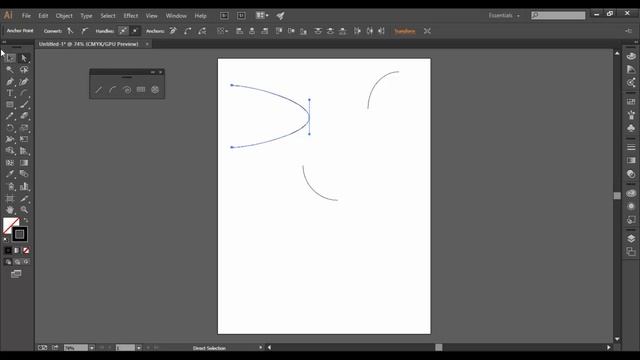Choose the Polar Grid tool in the floating panel
This screenshot has width=640, height=360.
[155, 89]
